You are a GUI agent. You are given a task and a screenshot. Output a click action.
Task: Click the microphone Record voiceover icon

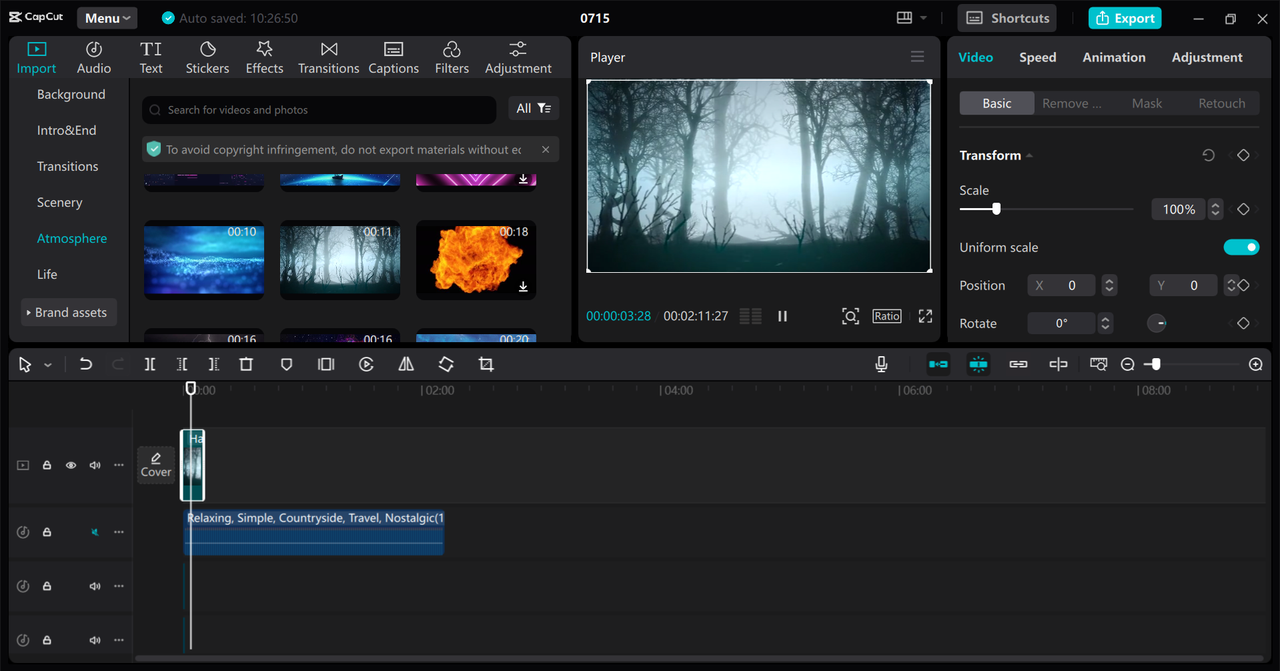[x=881, y=365]
